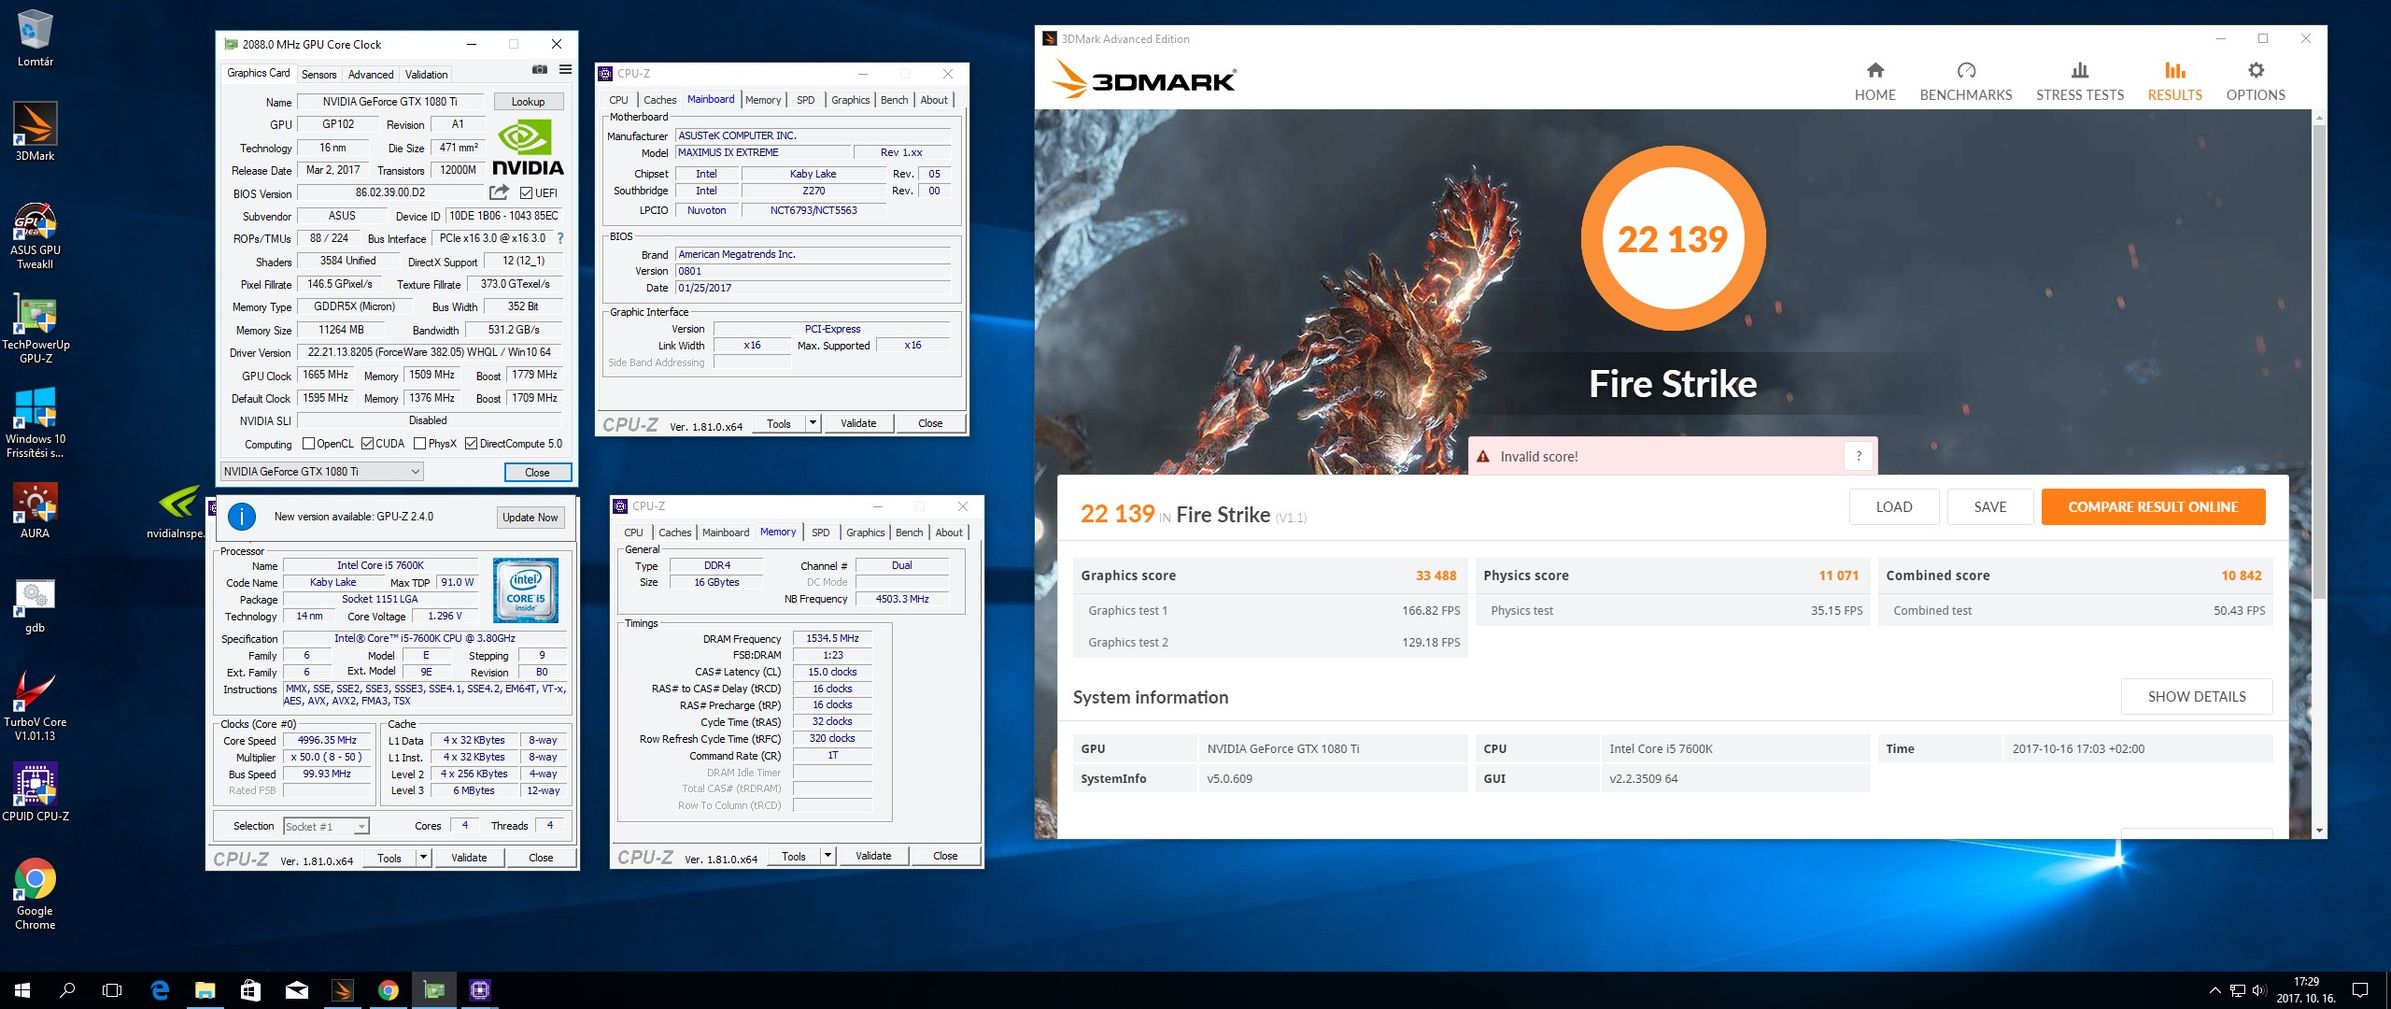Viewport: 2391px width, 1009px height.
Task: Click COMPARE RESULT ONLINE in 3DMark
Action: click(2153, 507)
